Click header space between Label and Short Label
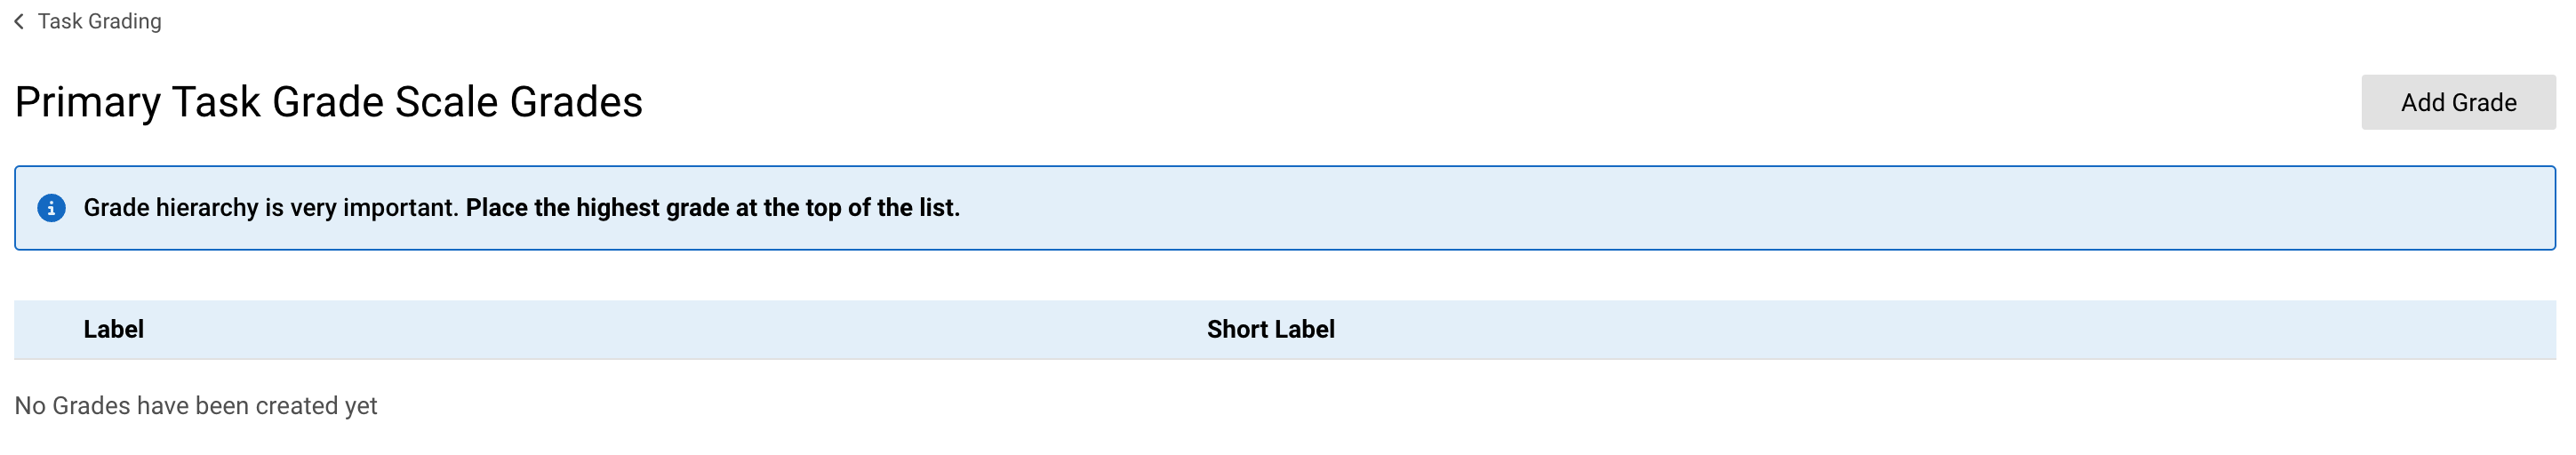The height and width of the screenshot is (455, 2576). [675, 329]
